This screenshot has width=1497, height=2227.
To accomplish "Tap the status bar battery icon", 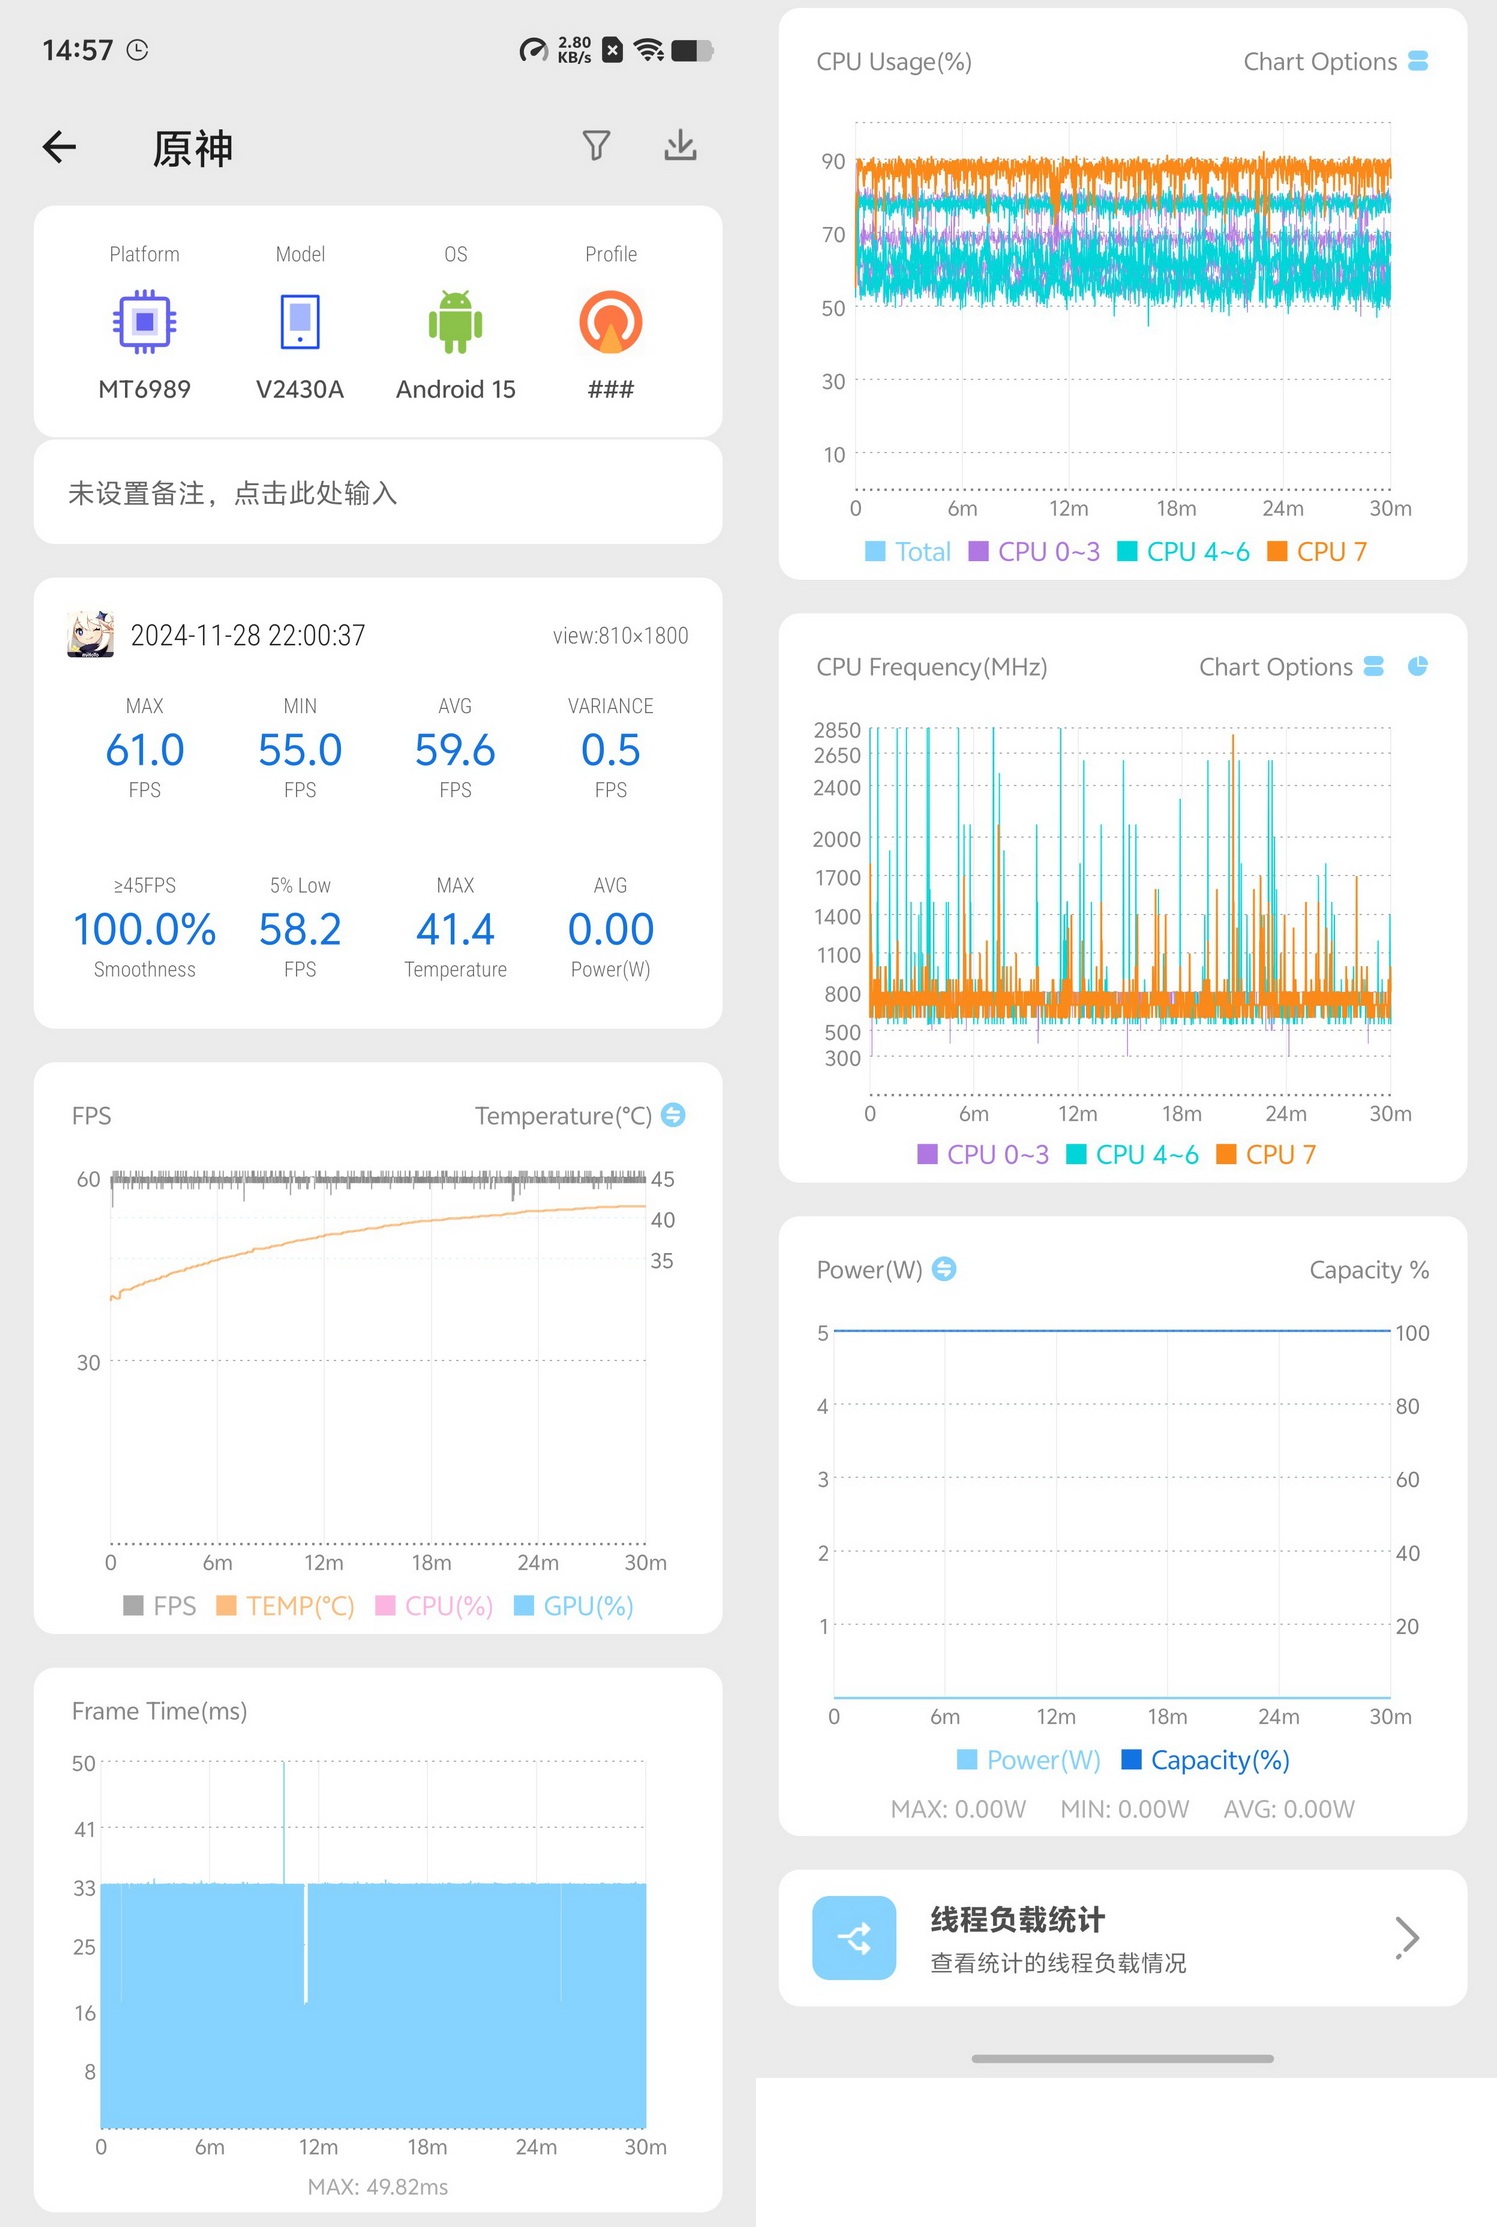I will click(692, 50).
